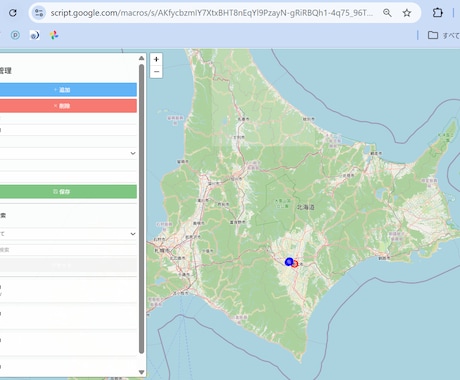Click the sidebar vertical scrollbar thumb

click(141, 209)
